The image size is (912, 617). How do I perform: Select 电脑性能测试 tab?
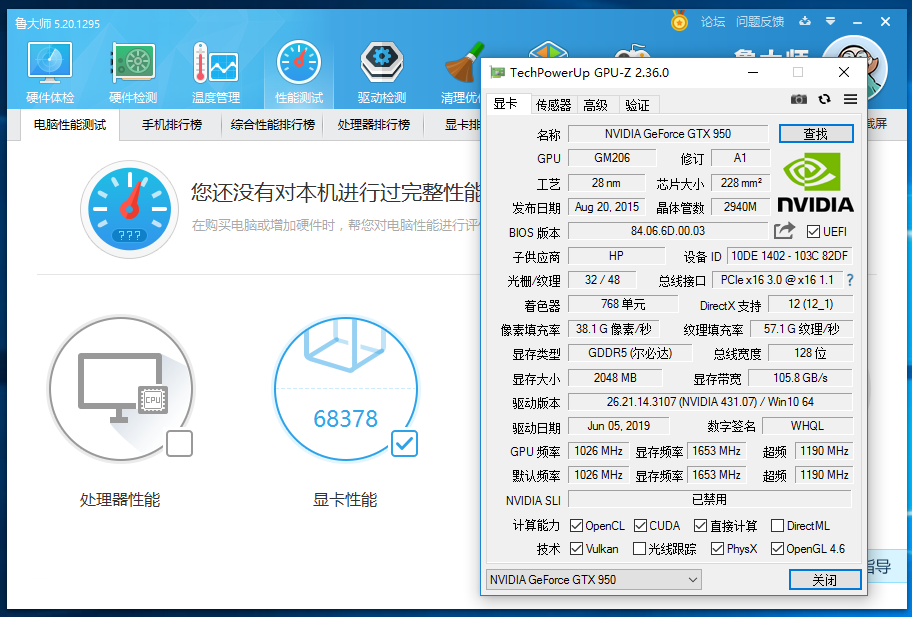(70, 124)
